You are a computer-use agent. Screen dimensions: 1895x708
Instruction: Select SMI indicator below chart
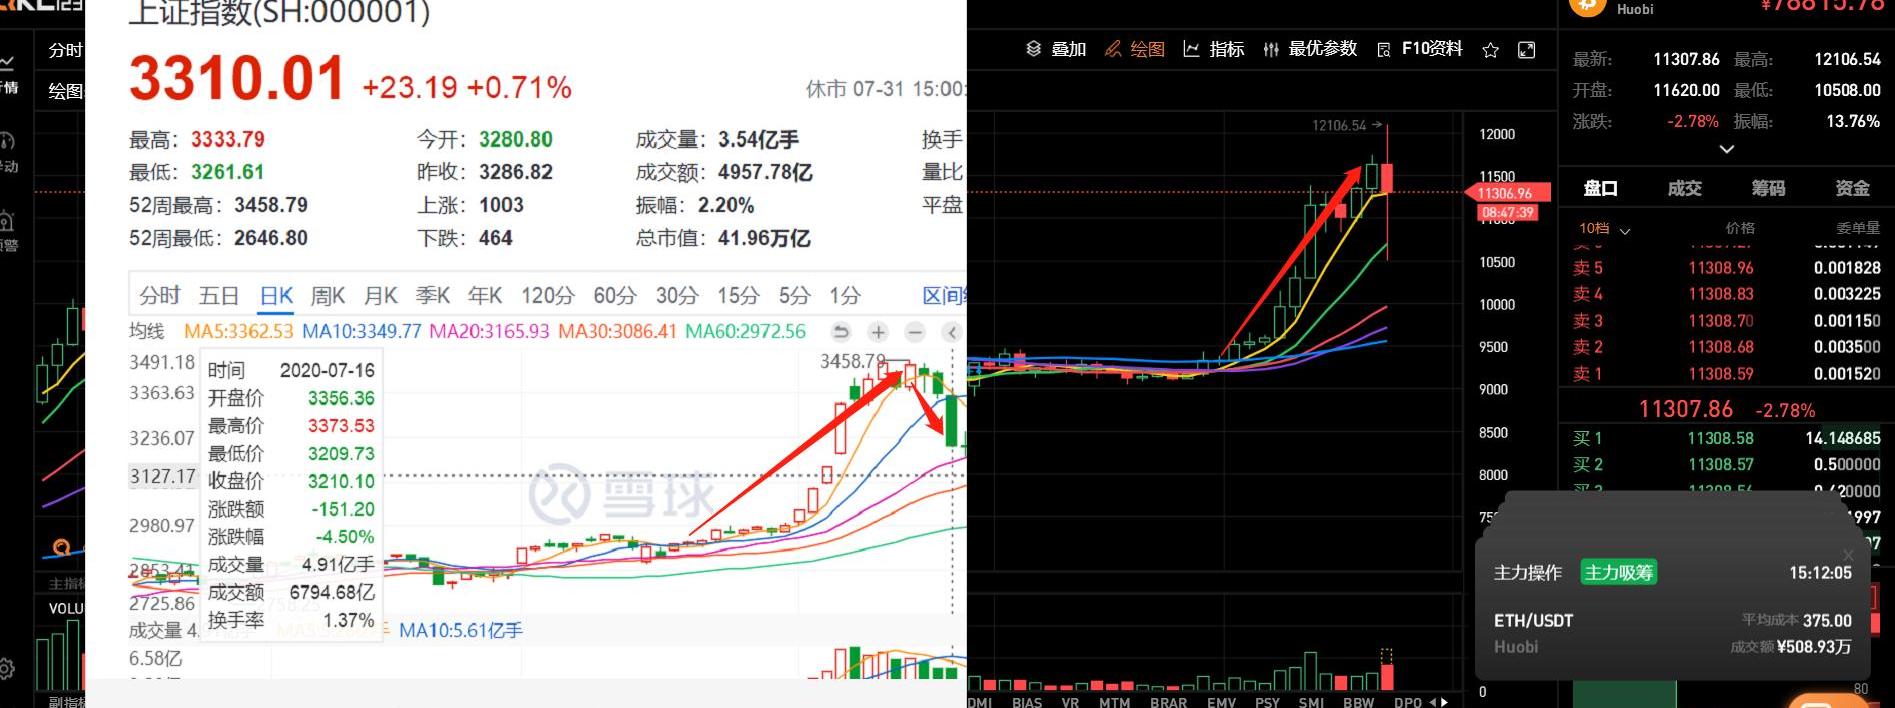1311,702
